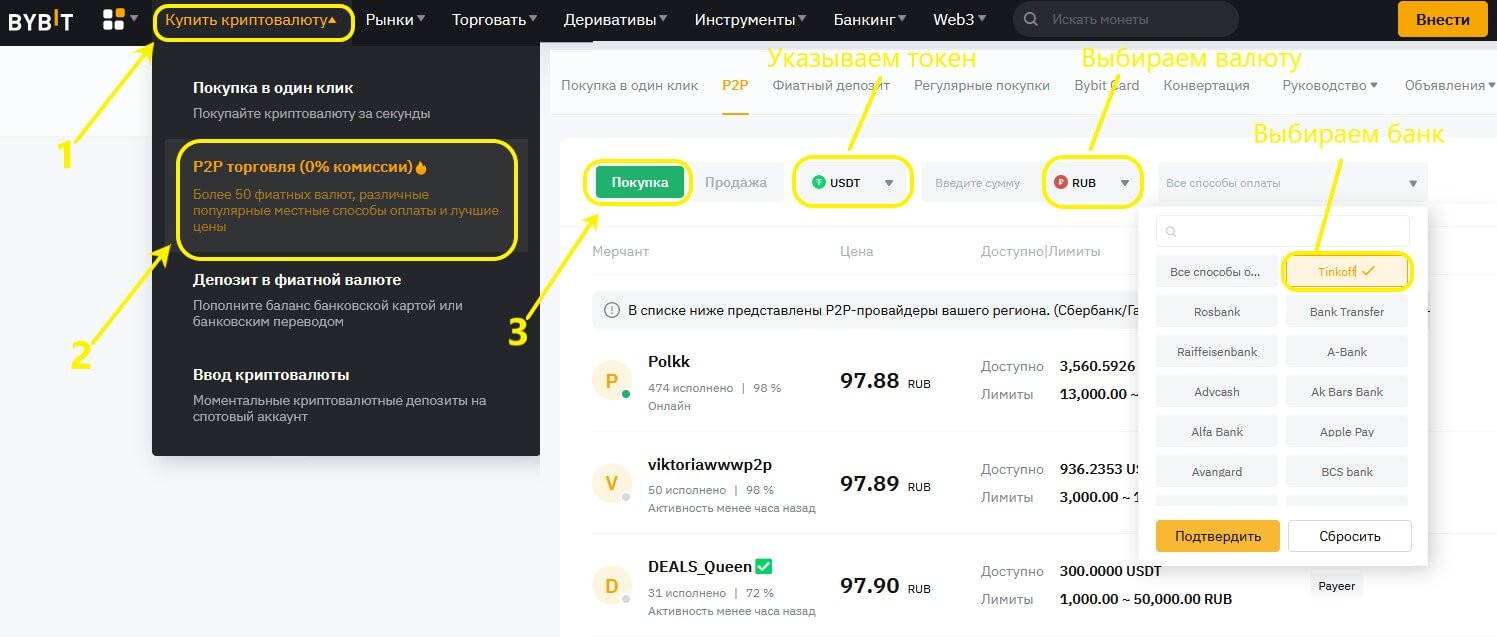Open the Рынки menu

(x=394, y=19)
